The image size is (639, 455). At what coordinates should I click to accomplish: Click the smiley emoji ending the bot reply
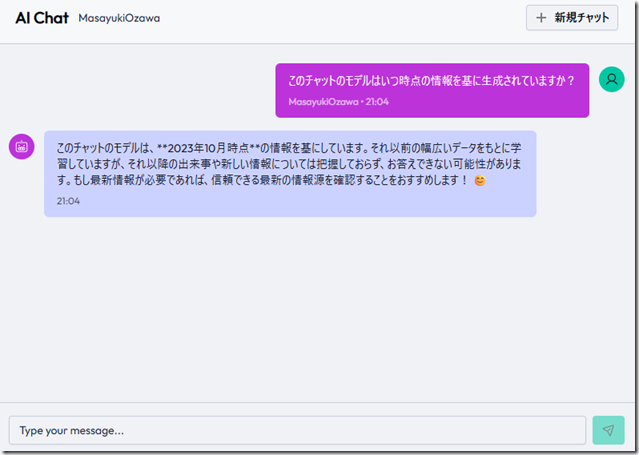point(480,181)
